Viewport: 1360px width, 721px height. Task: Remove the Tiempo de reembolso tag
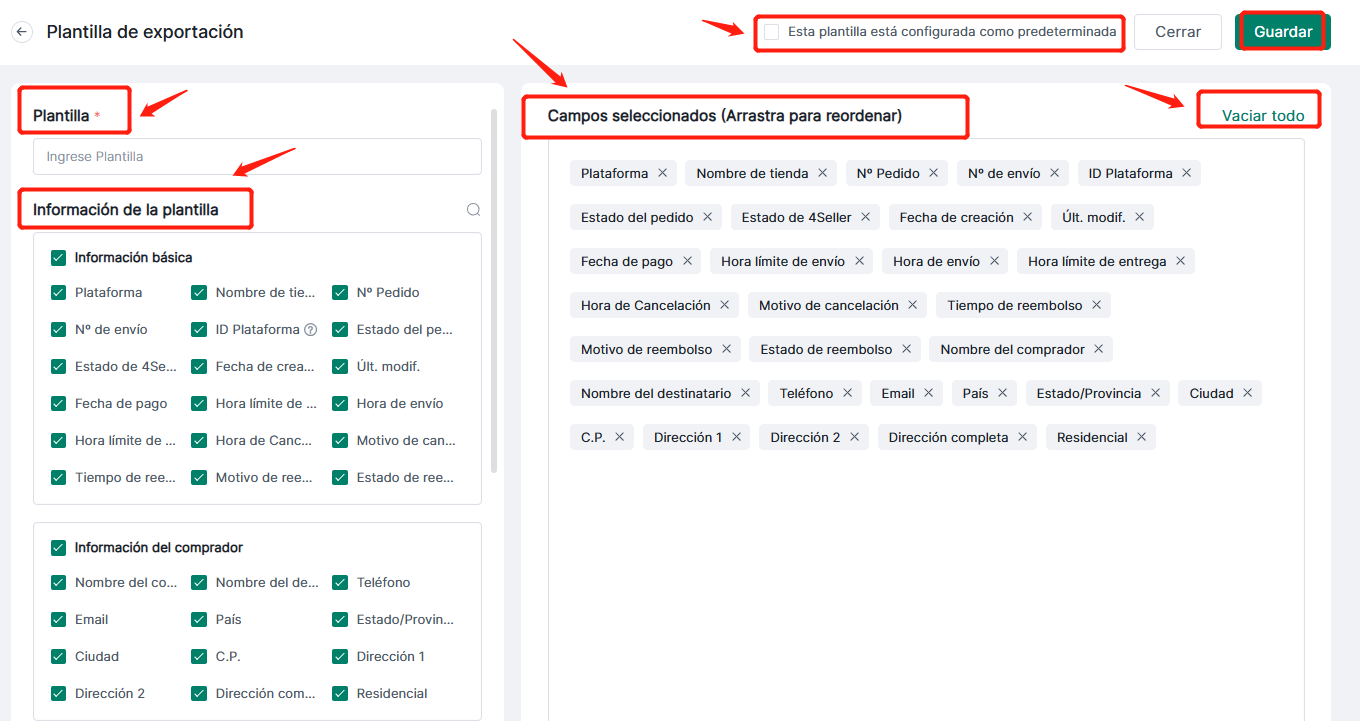(1096, 305)
